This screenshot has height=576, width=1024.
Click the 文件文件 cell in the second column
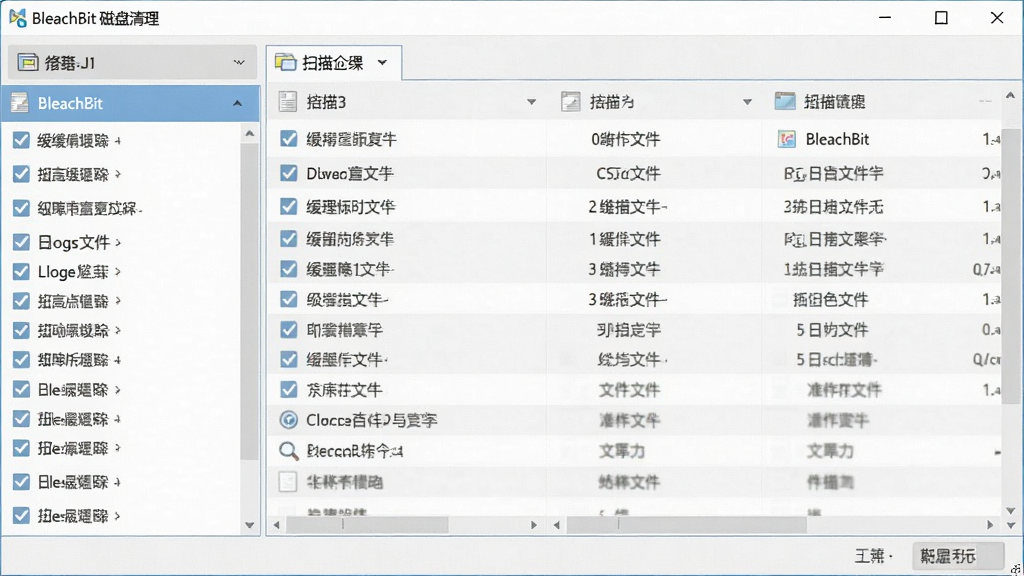(x=630, y=390)
